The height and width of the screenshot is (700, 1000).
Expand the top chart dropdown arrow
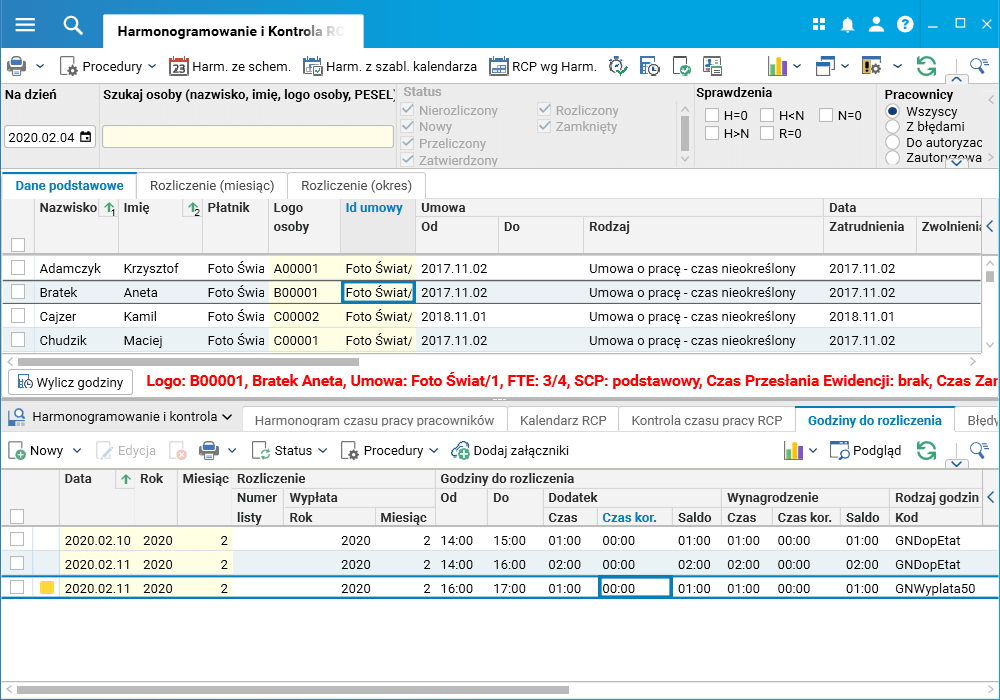(x=797, y=66)
